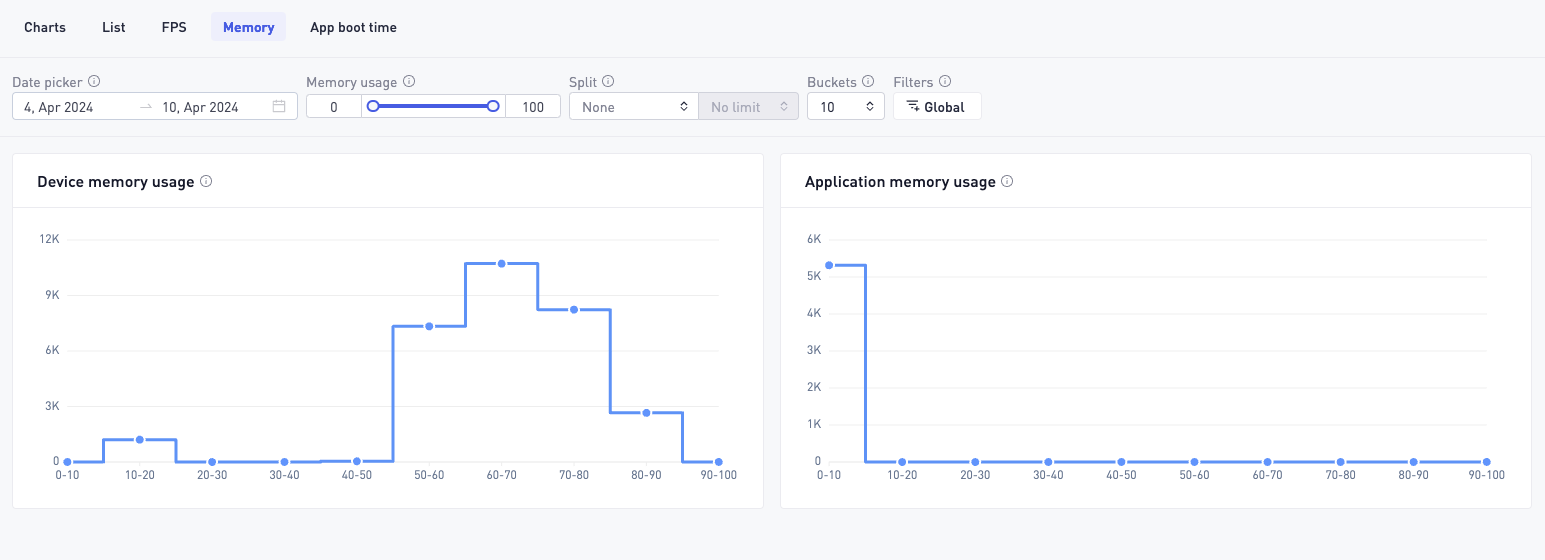The width and height of the screenshot is (1545, 560).
Task: Click the Application memory usage title
Action: pos(900,182)
